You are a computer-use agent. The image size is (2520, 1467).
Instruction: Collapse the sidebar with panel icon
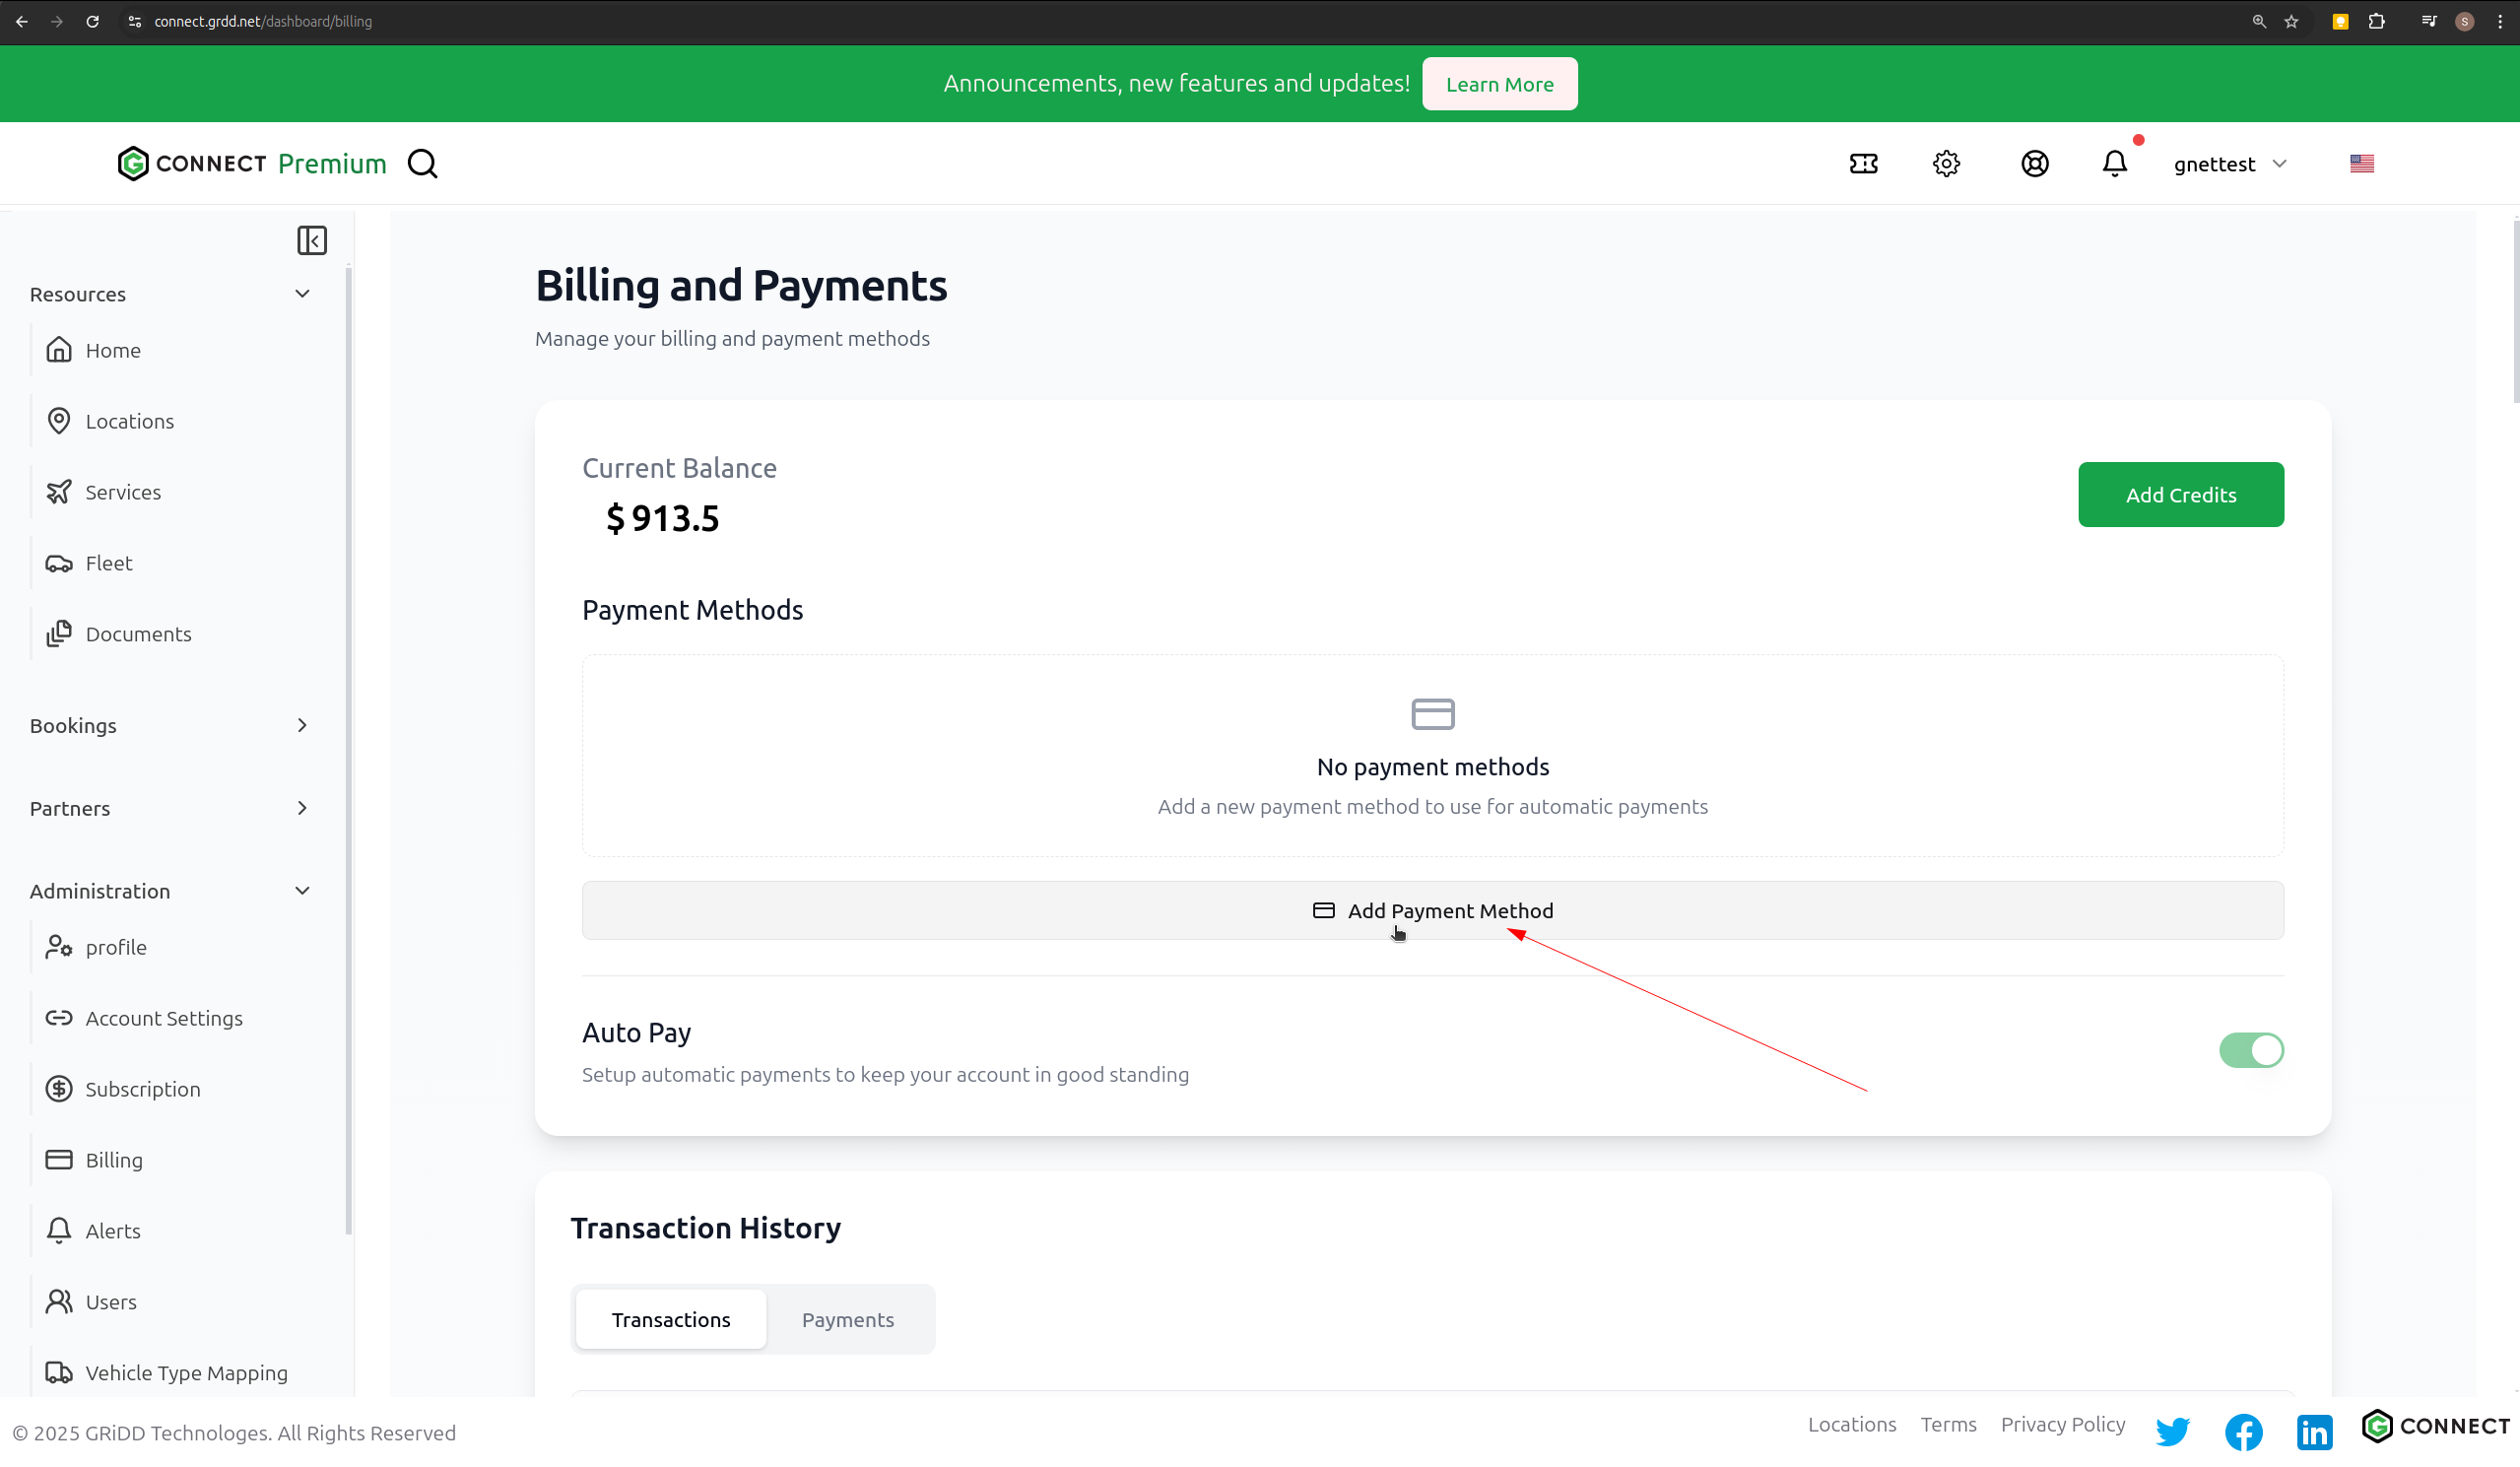tap(312, 240)
